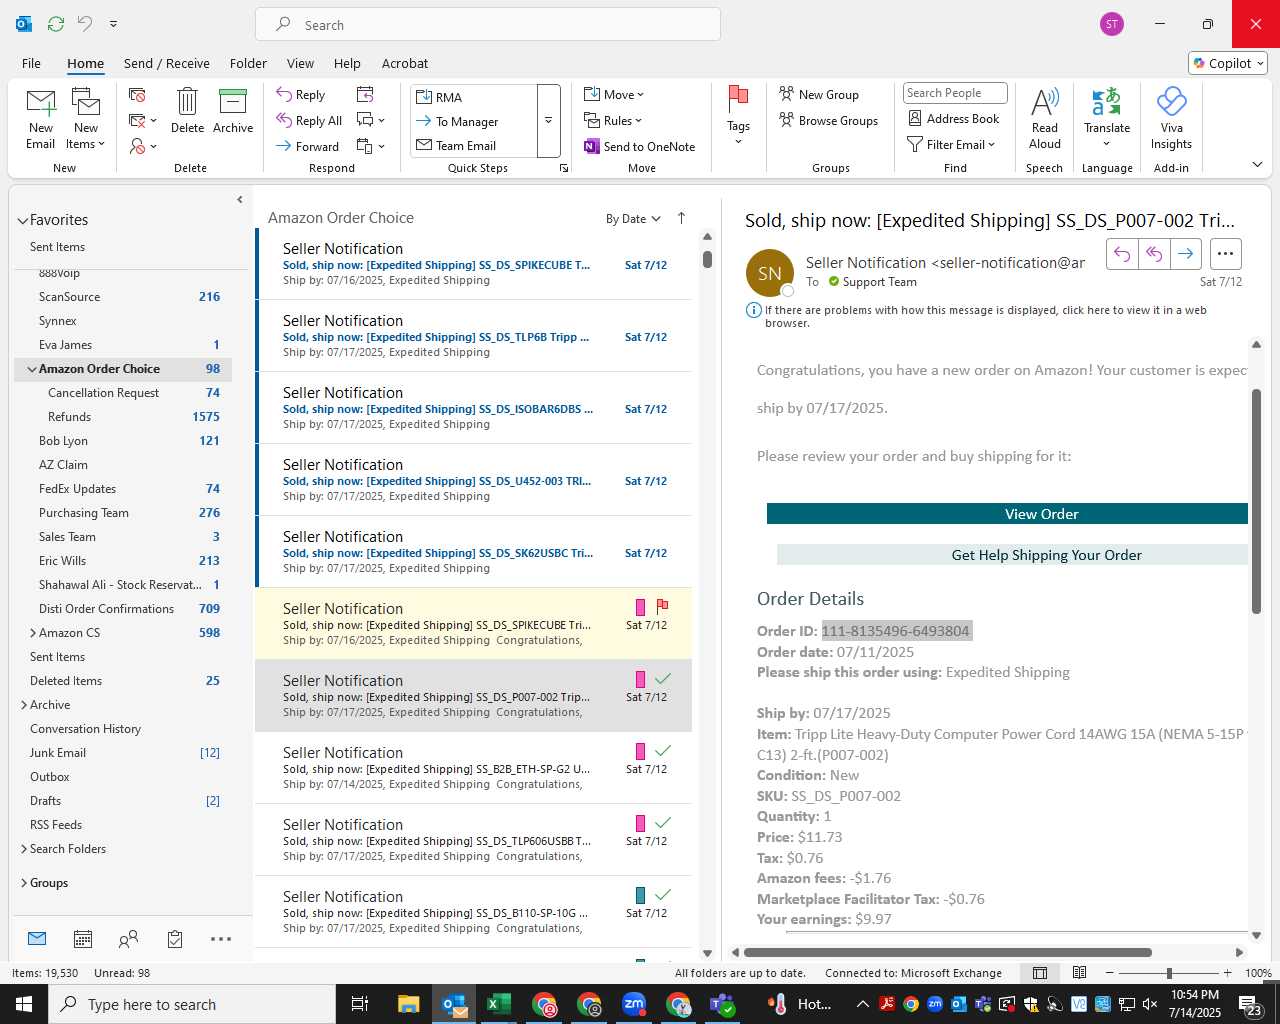Open Viva Insights add-in
This screenshot has height=1024, width=1280.
(1171, 118)
